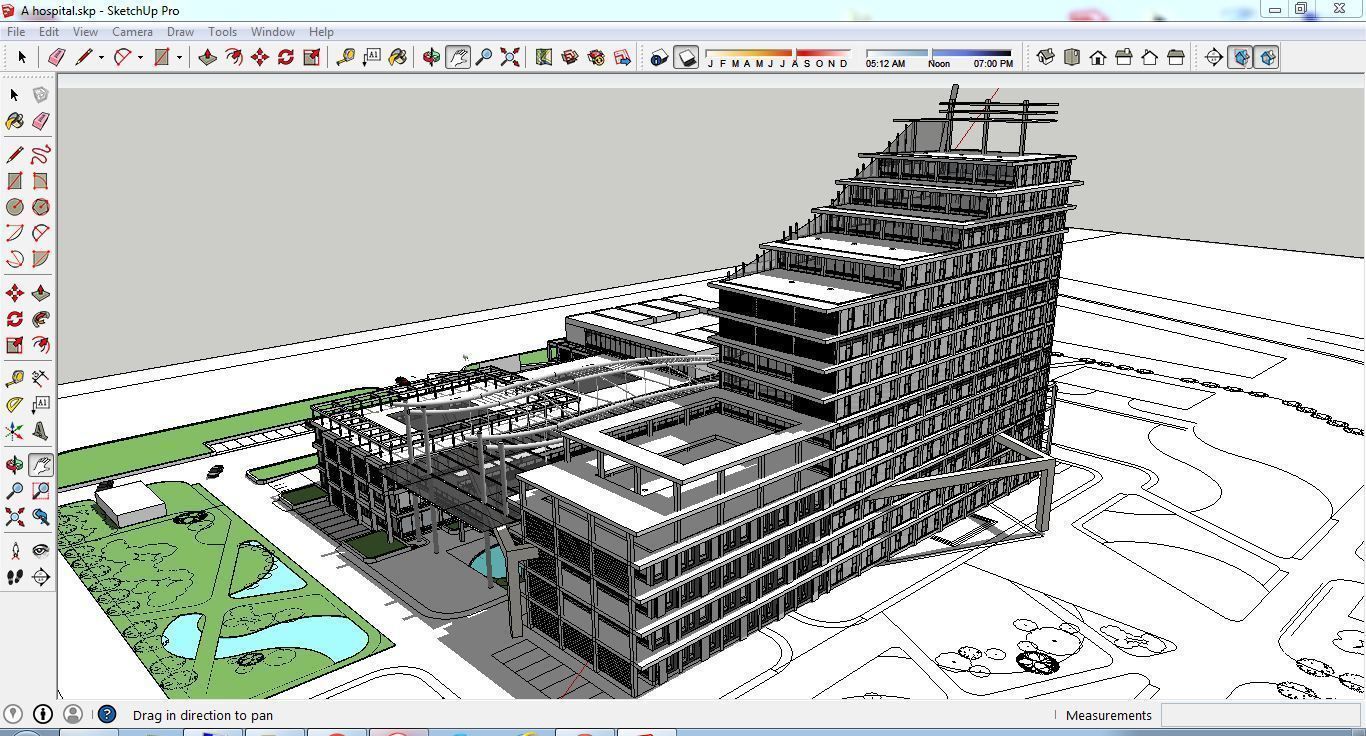
Task: Expand the Arc tool dropdown arrow
Action: click(140, 58)
